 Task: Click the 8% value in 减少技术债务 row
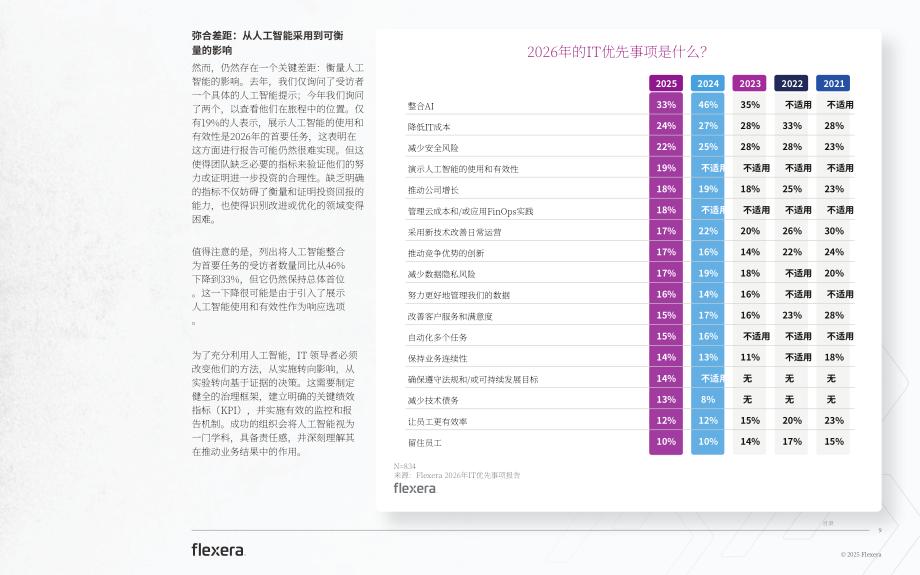point(708,400)
